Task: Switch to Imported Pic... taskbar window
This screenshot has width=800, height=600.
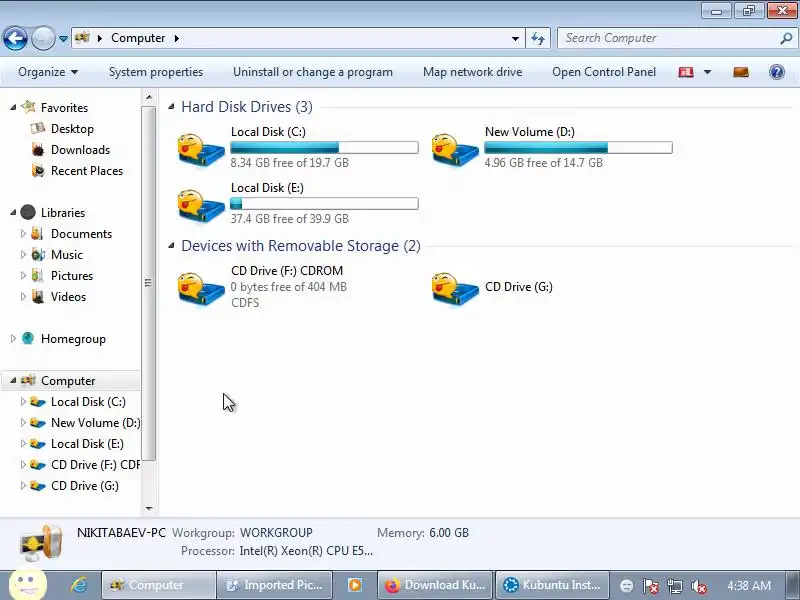Action: point(274,585)
